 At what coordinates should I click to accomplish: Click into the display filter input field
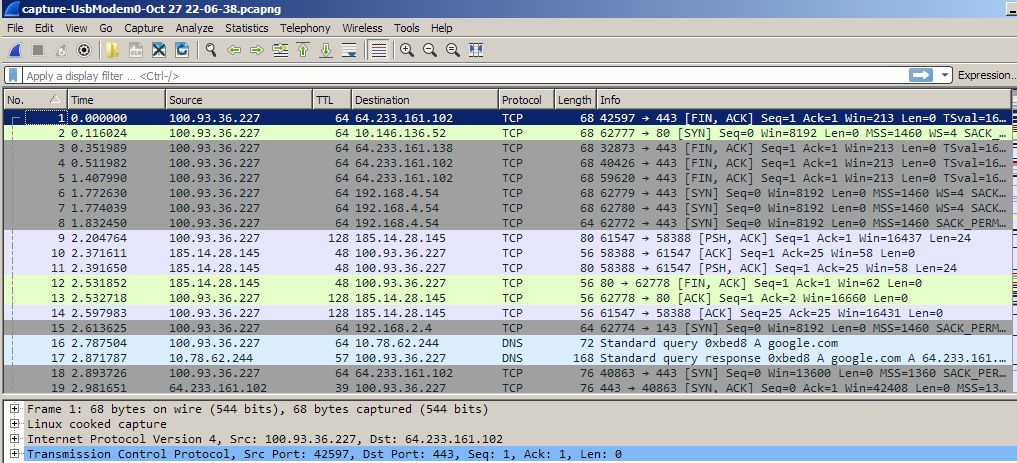(x=450, y=75)
